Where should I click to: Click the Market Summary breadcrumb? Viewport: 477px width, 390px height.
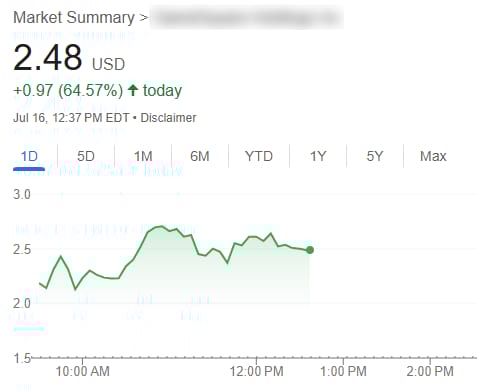[74, 17]
